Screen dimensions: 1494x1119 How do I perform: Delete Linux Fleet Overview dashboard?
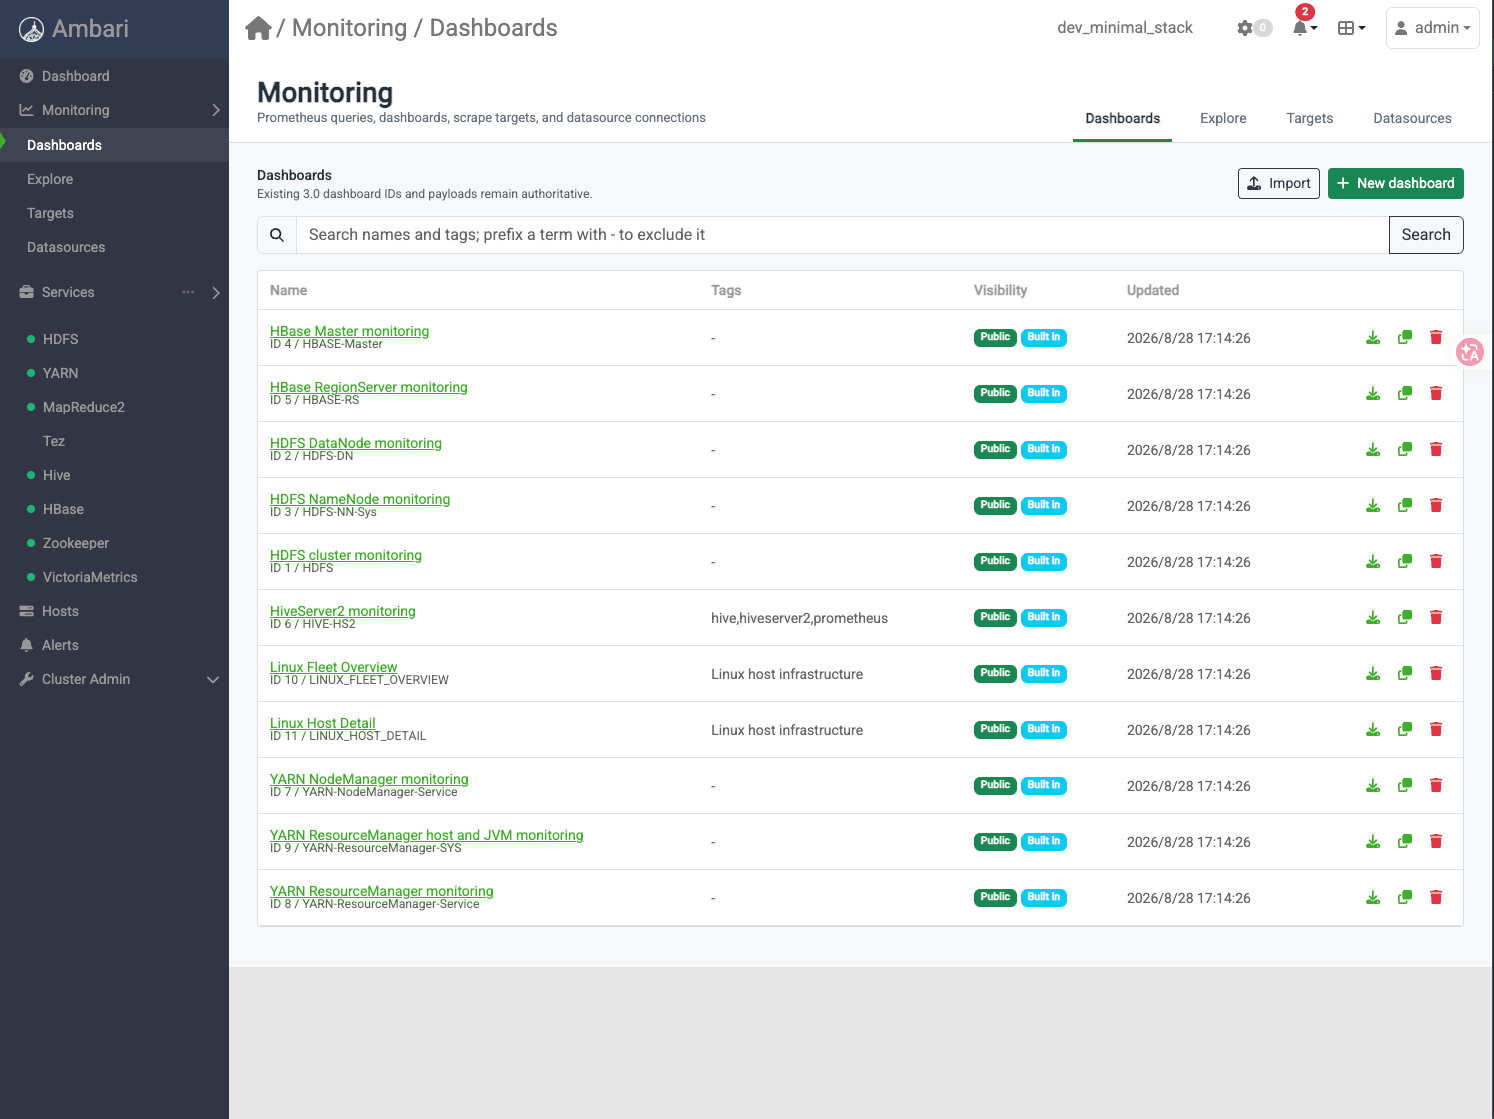[x=1436, y=674]
